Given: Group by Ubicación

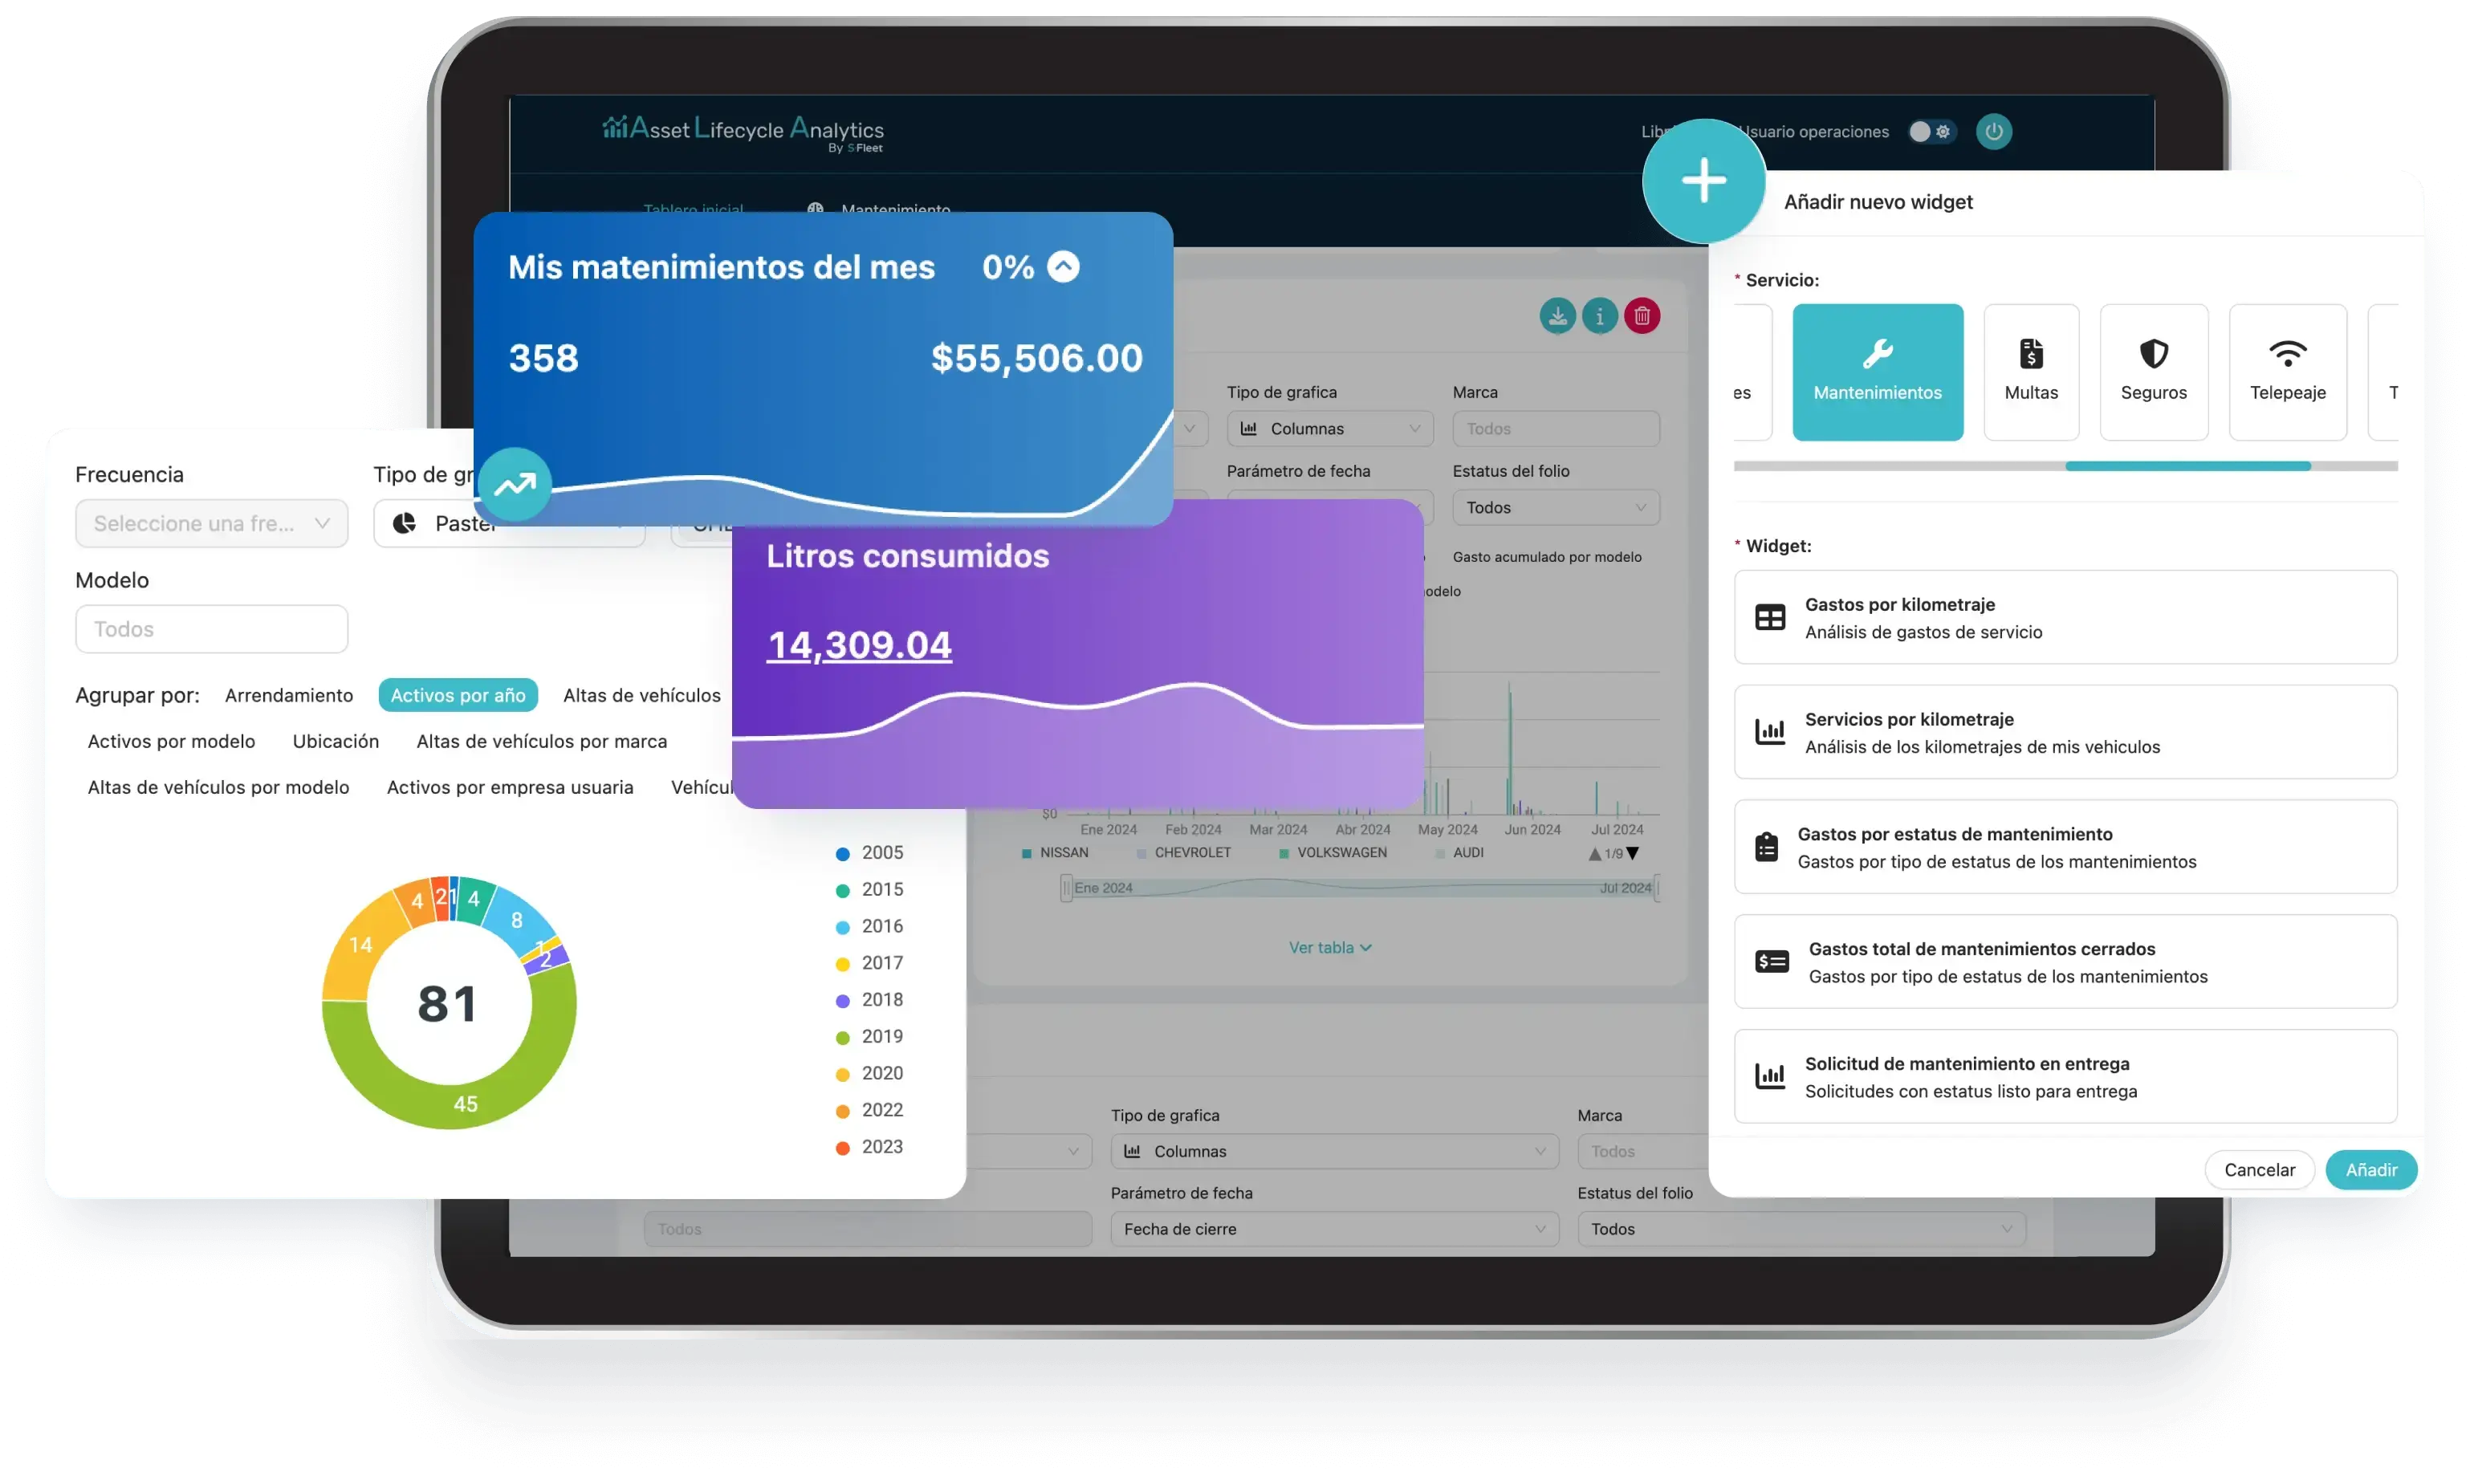Looking at the screenshot, I should (336, 741).
